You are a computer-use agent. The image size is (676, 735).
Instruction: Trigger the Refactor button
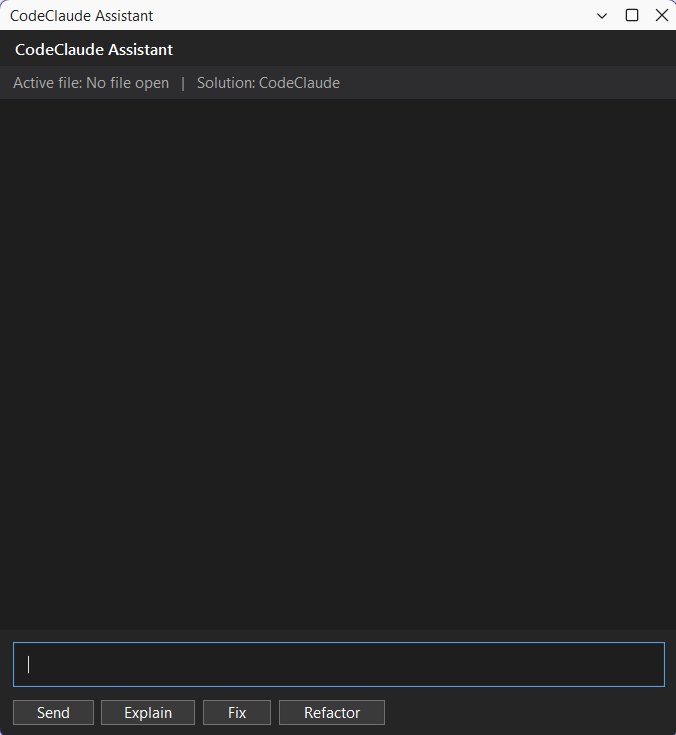[x=332, y=713]
